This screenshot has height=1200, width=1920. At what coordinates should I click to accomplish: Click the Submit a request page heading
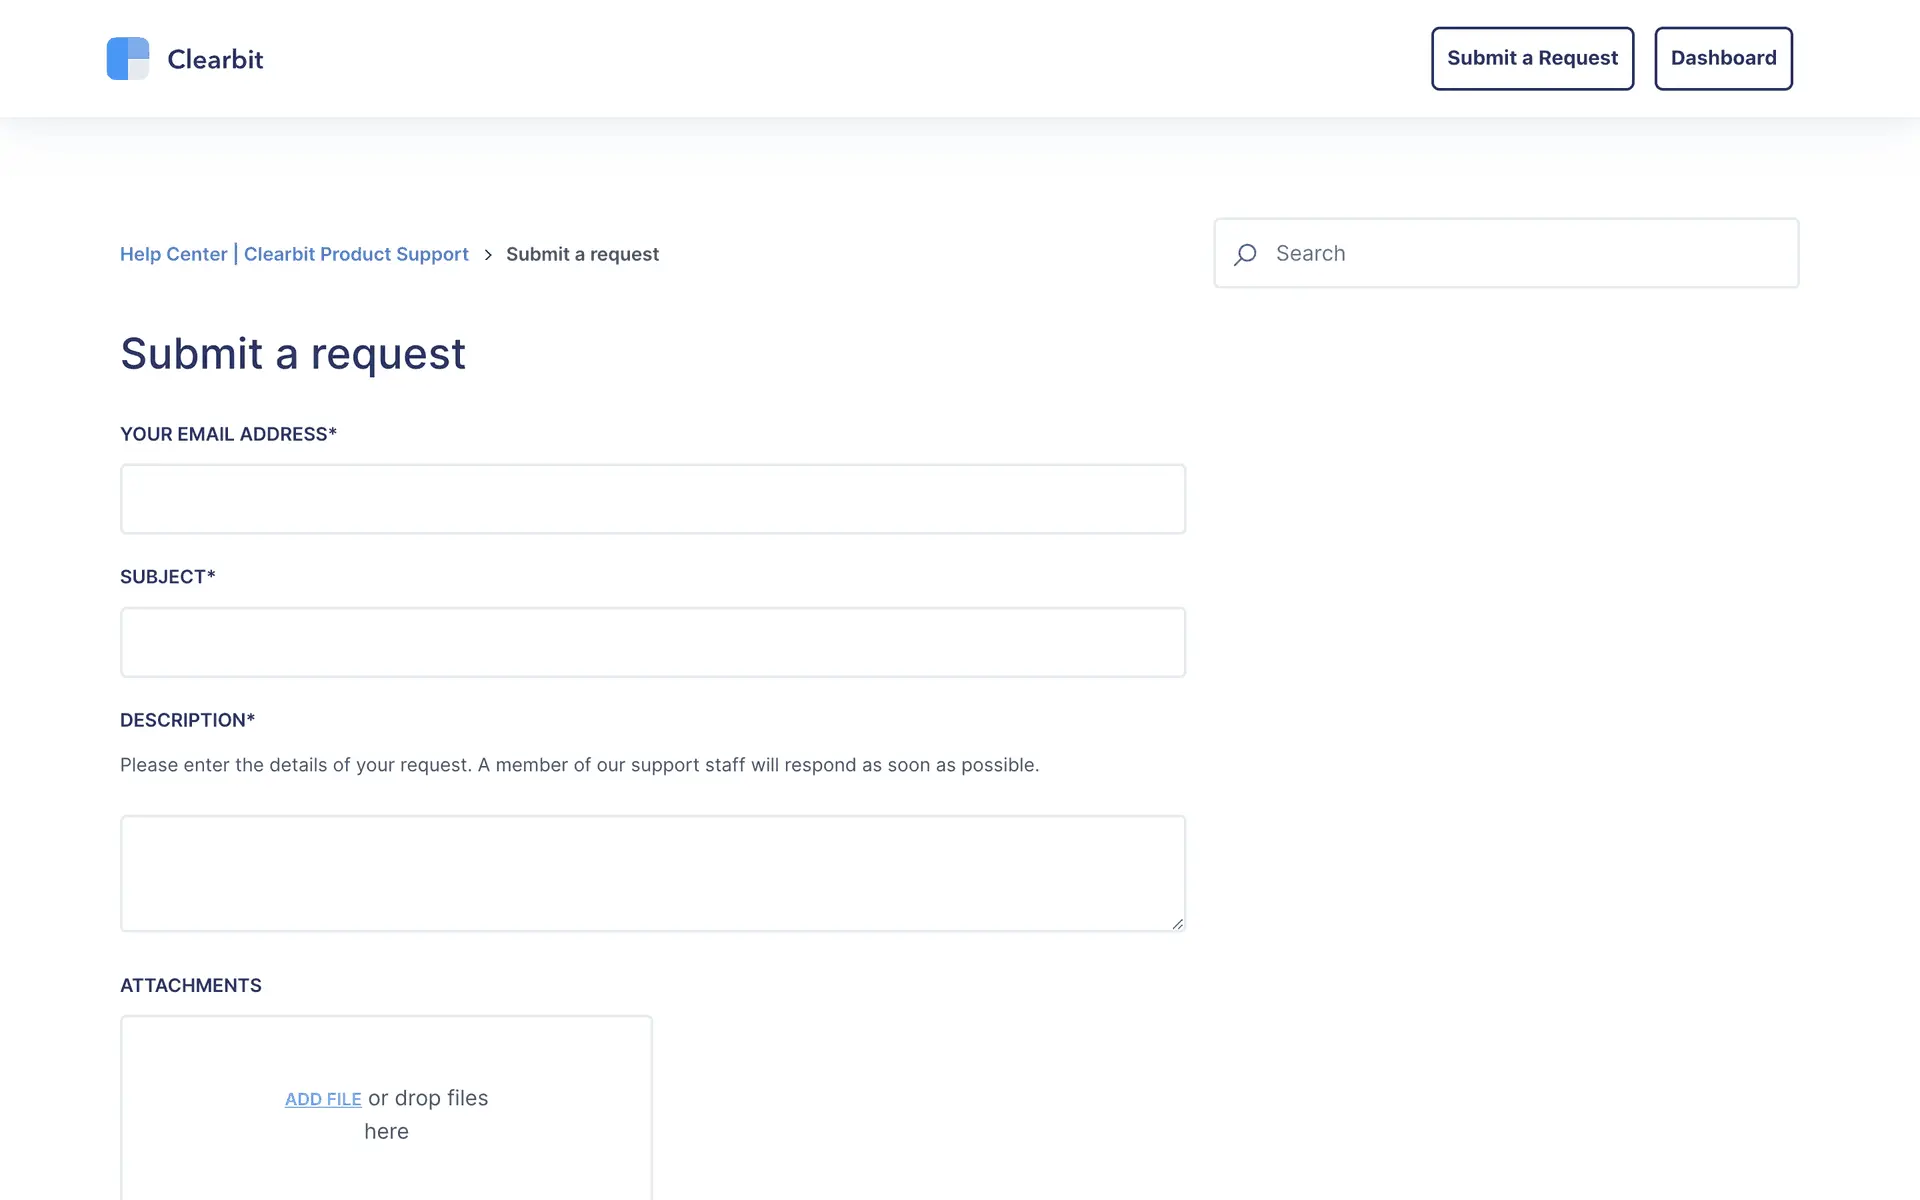click(x=293, y=354)
